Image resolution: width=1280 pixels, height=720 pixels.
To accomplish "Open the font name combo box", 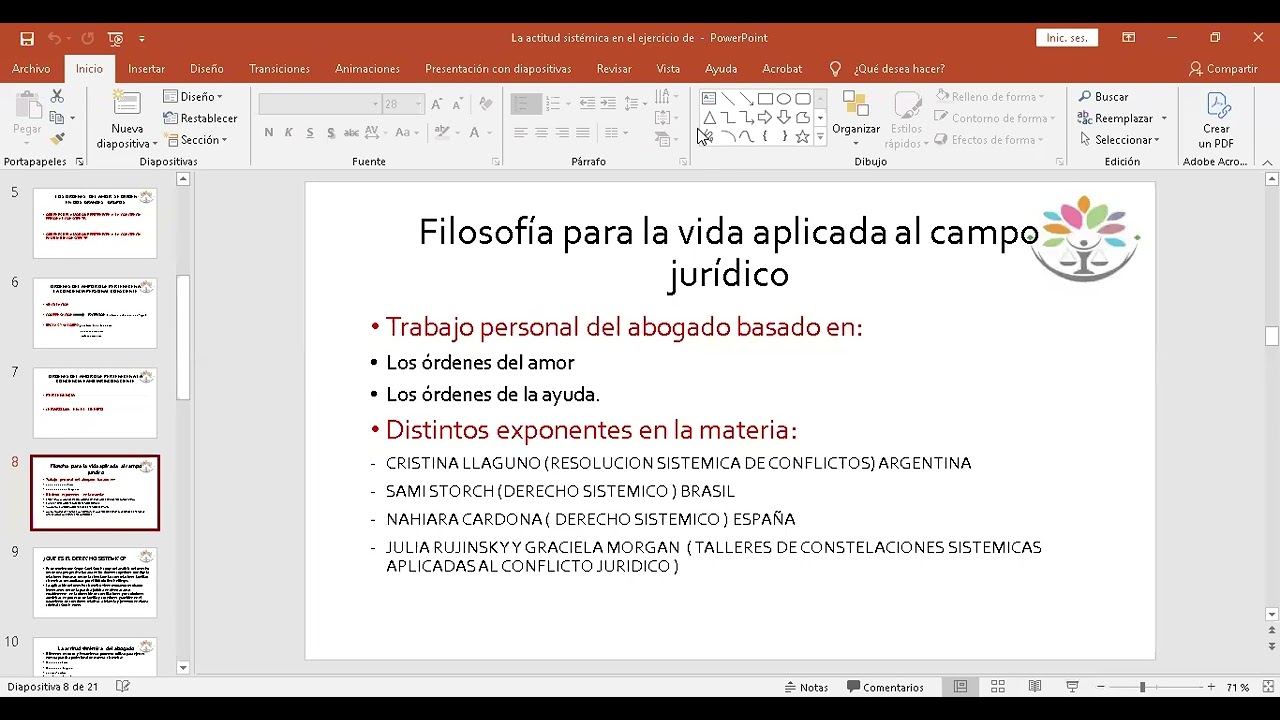I will (320, 104).
